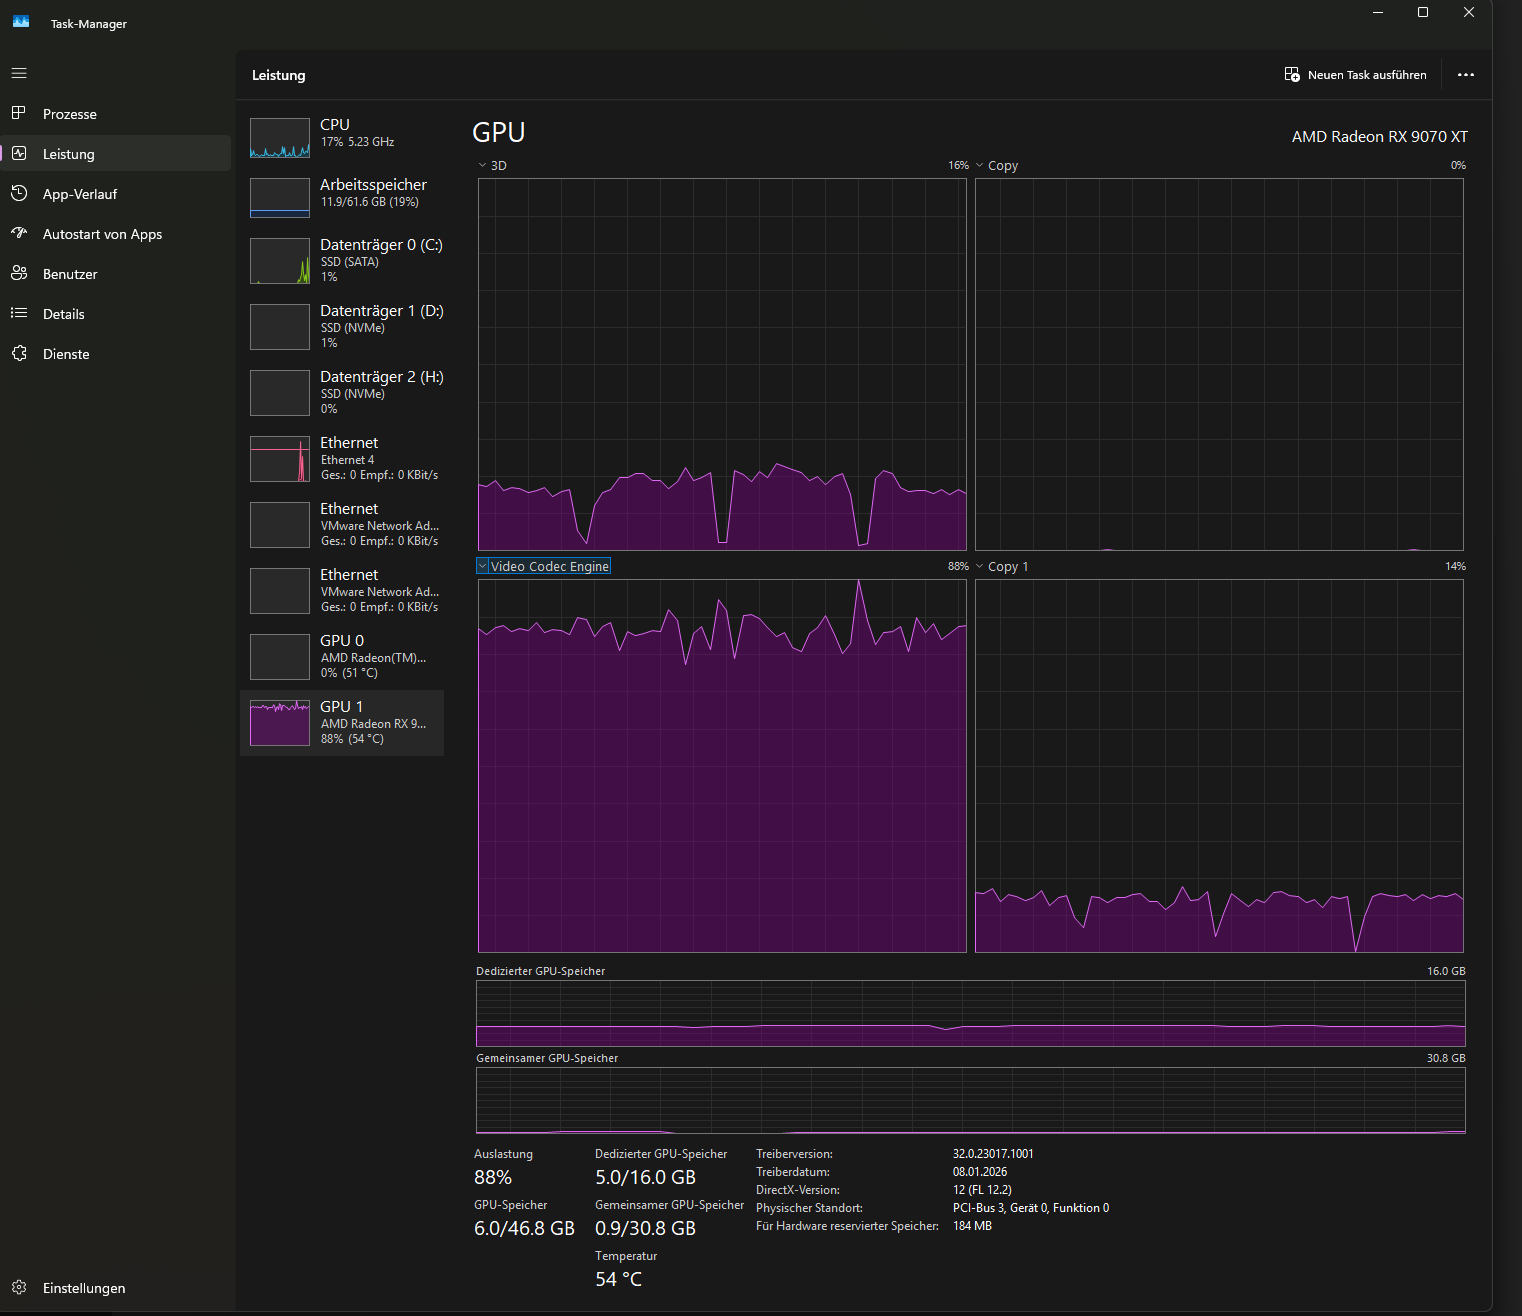Click the Dedizierter GPU-Speicher graph
The height and width of the screenshot is (1316, 1522).
tap(971, 1013)
